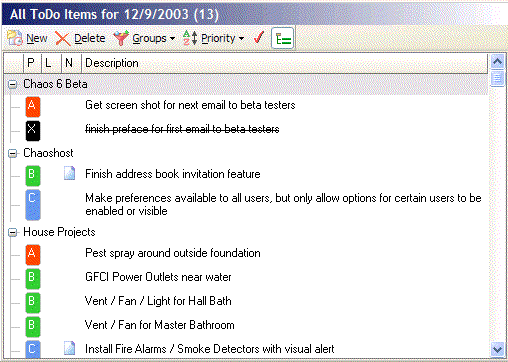Image resolution: width=508 pixels, height=362 pixels.
Task: Click the New todo item button
Action: tap(27, 38)
